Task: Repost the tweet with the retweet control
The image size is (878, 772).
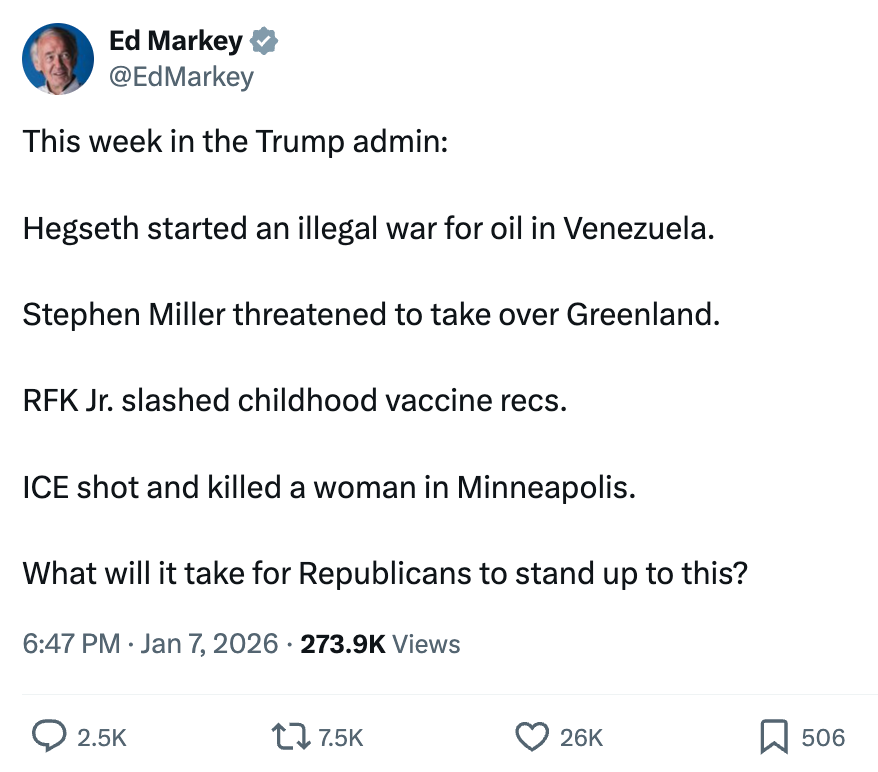Action: point(291,737)
